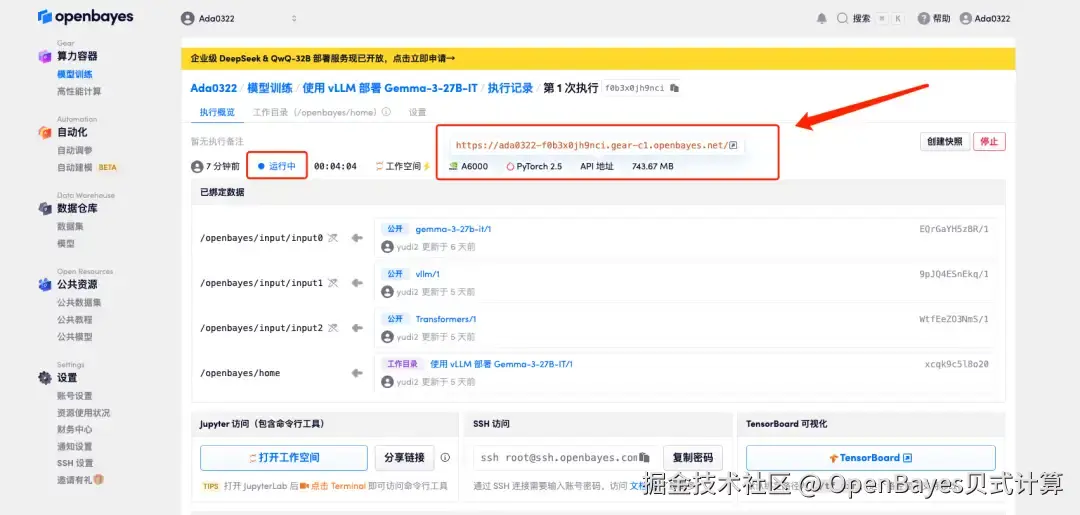The image size is (1080, 515).
Task: Switch to the 工作目录 tab
Action: pyautogui.click(x=321, y=112)
